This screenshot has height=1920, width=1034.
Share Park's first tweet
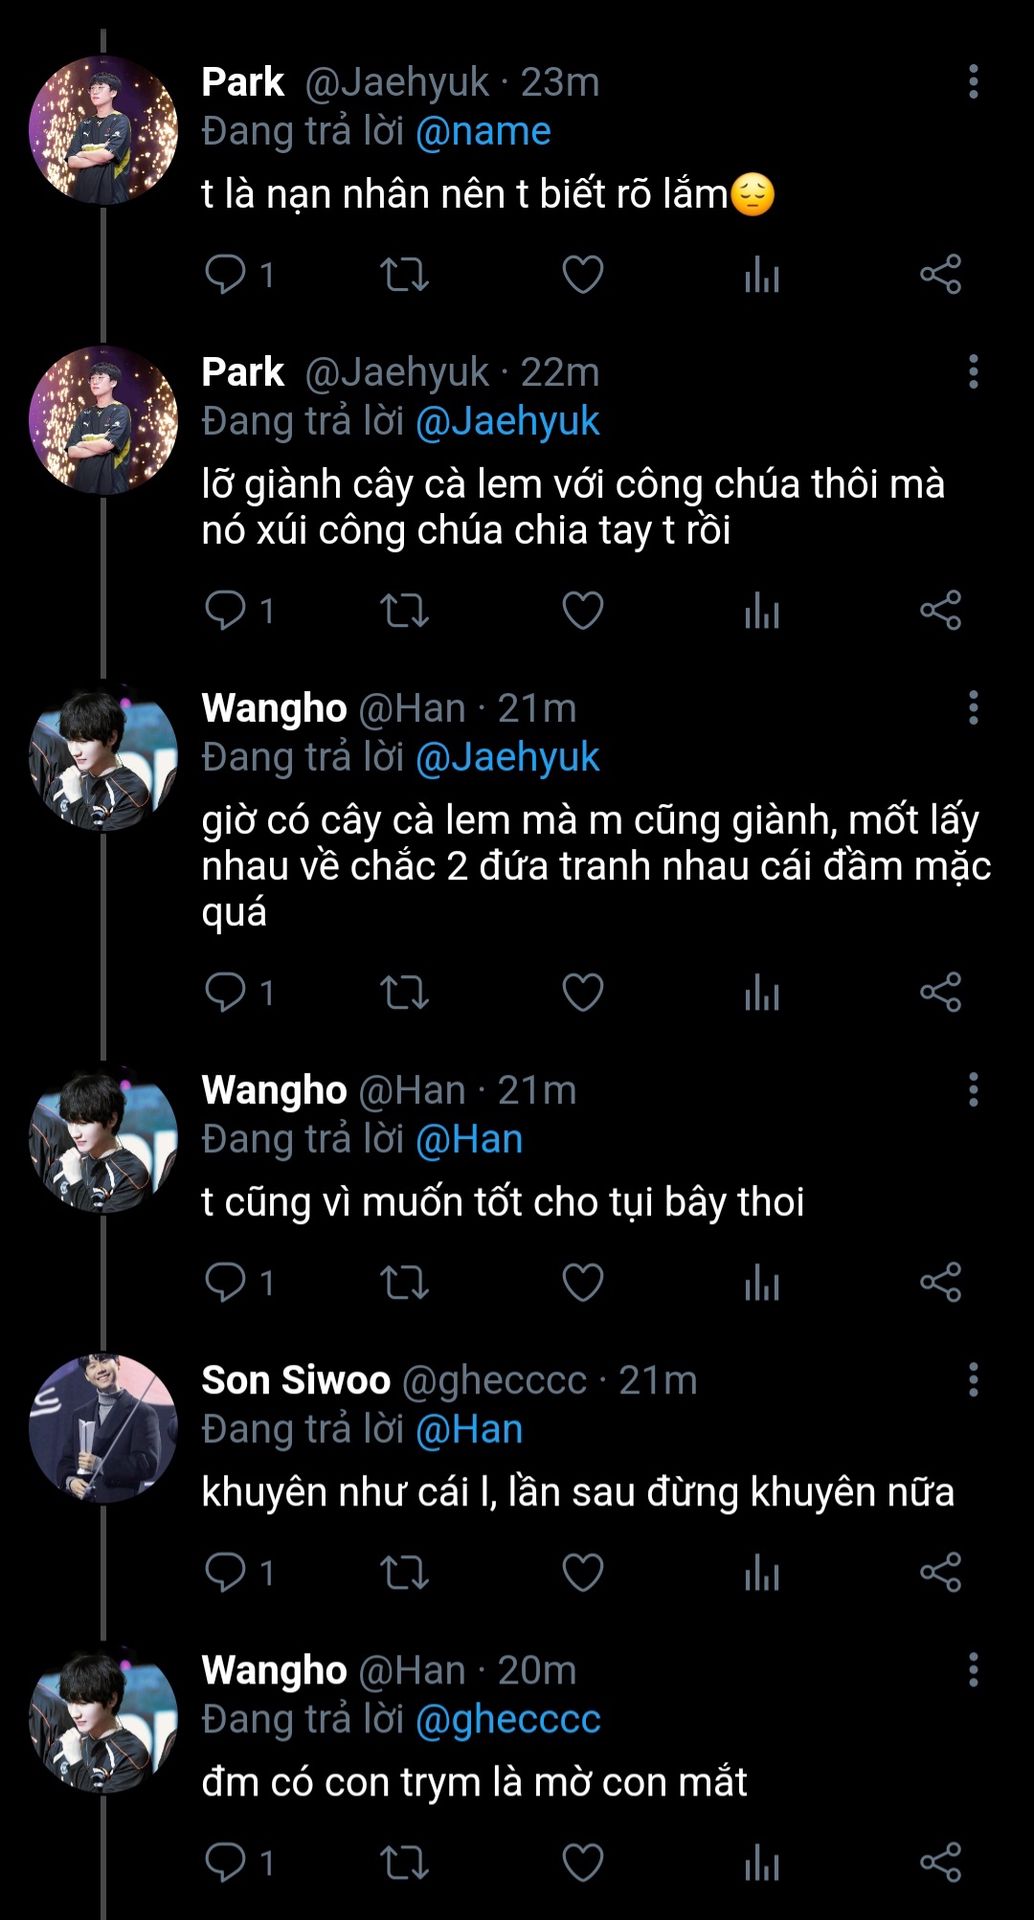(x=940, y=274)
